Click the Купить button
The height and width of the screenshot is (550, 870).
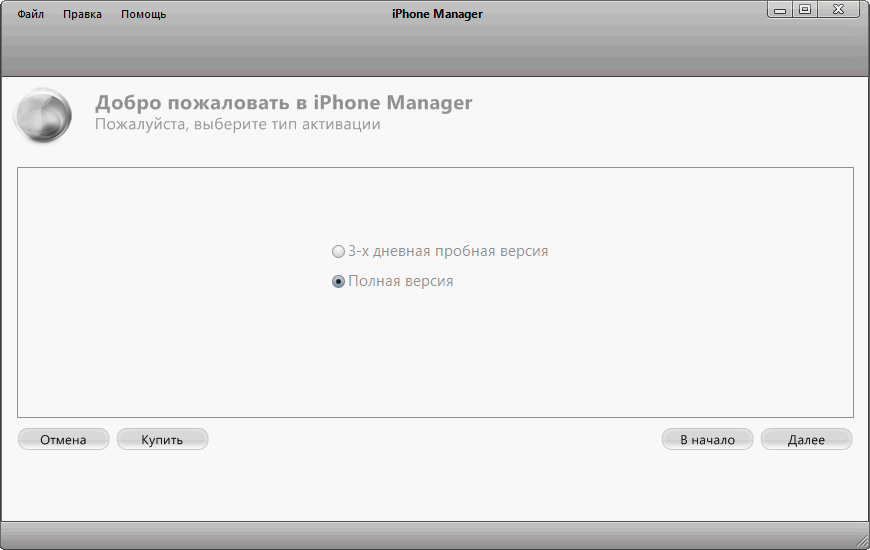click(162, 440)
